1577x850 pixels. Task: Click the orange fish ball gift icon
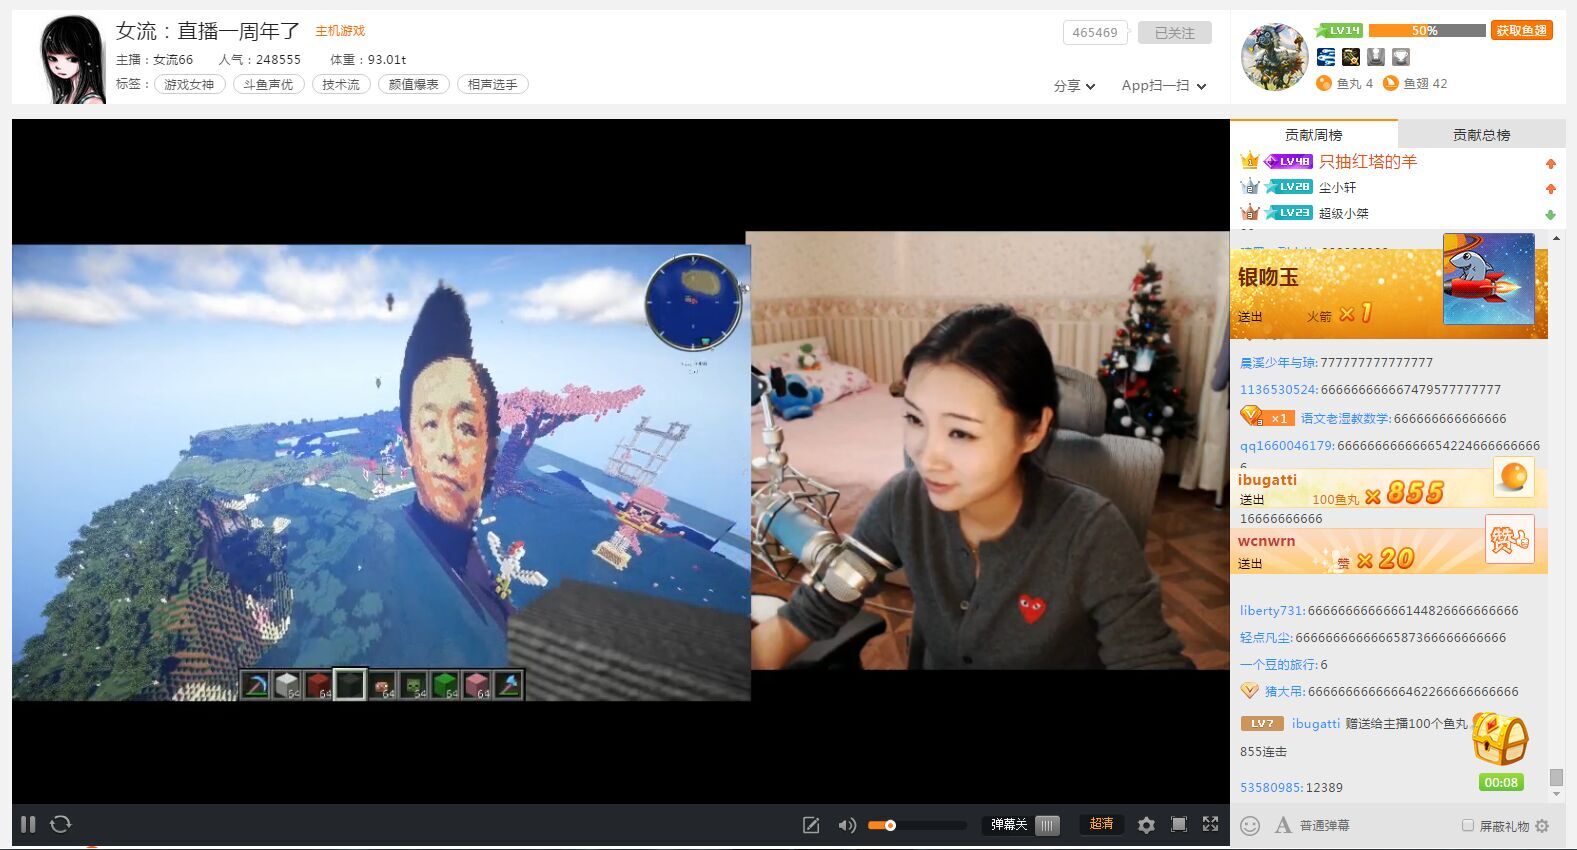pos(1513,477)
